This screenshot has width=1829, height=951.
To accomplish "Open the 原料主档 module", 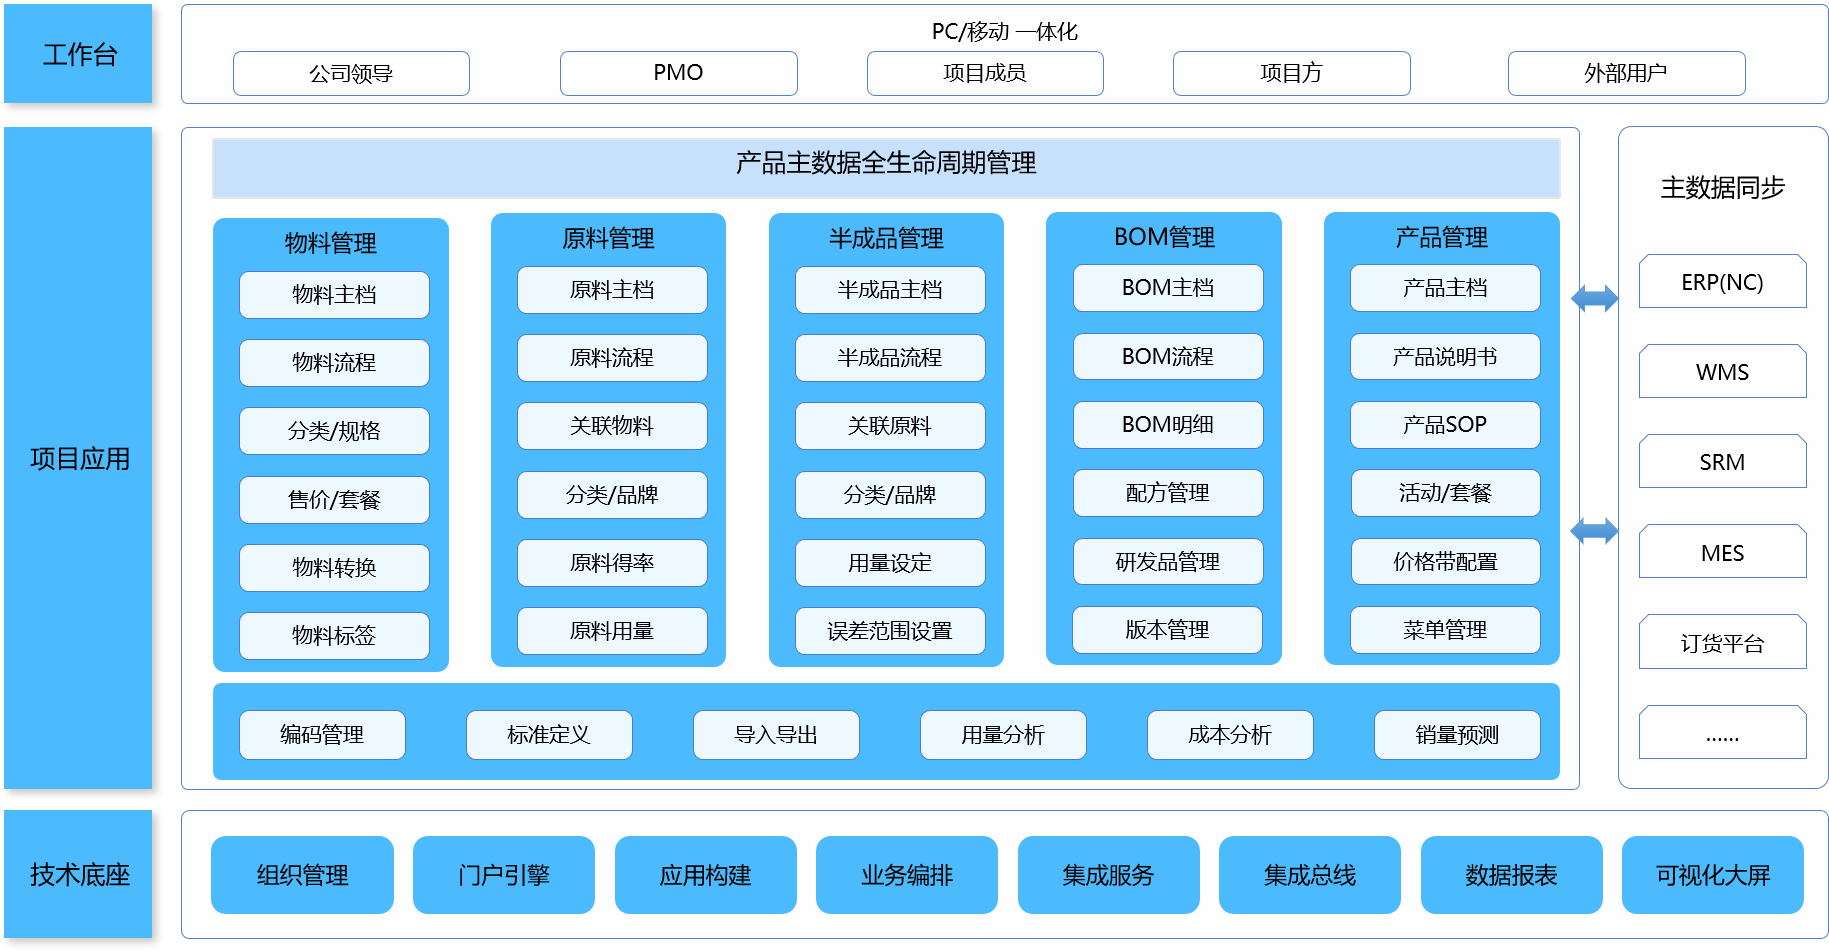I will pyautogui.click(x=612, y=290).
